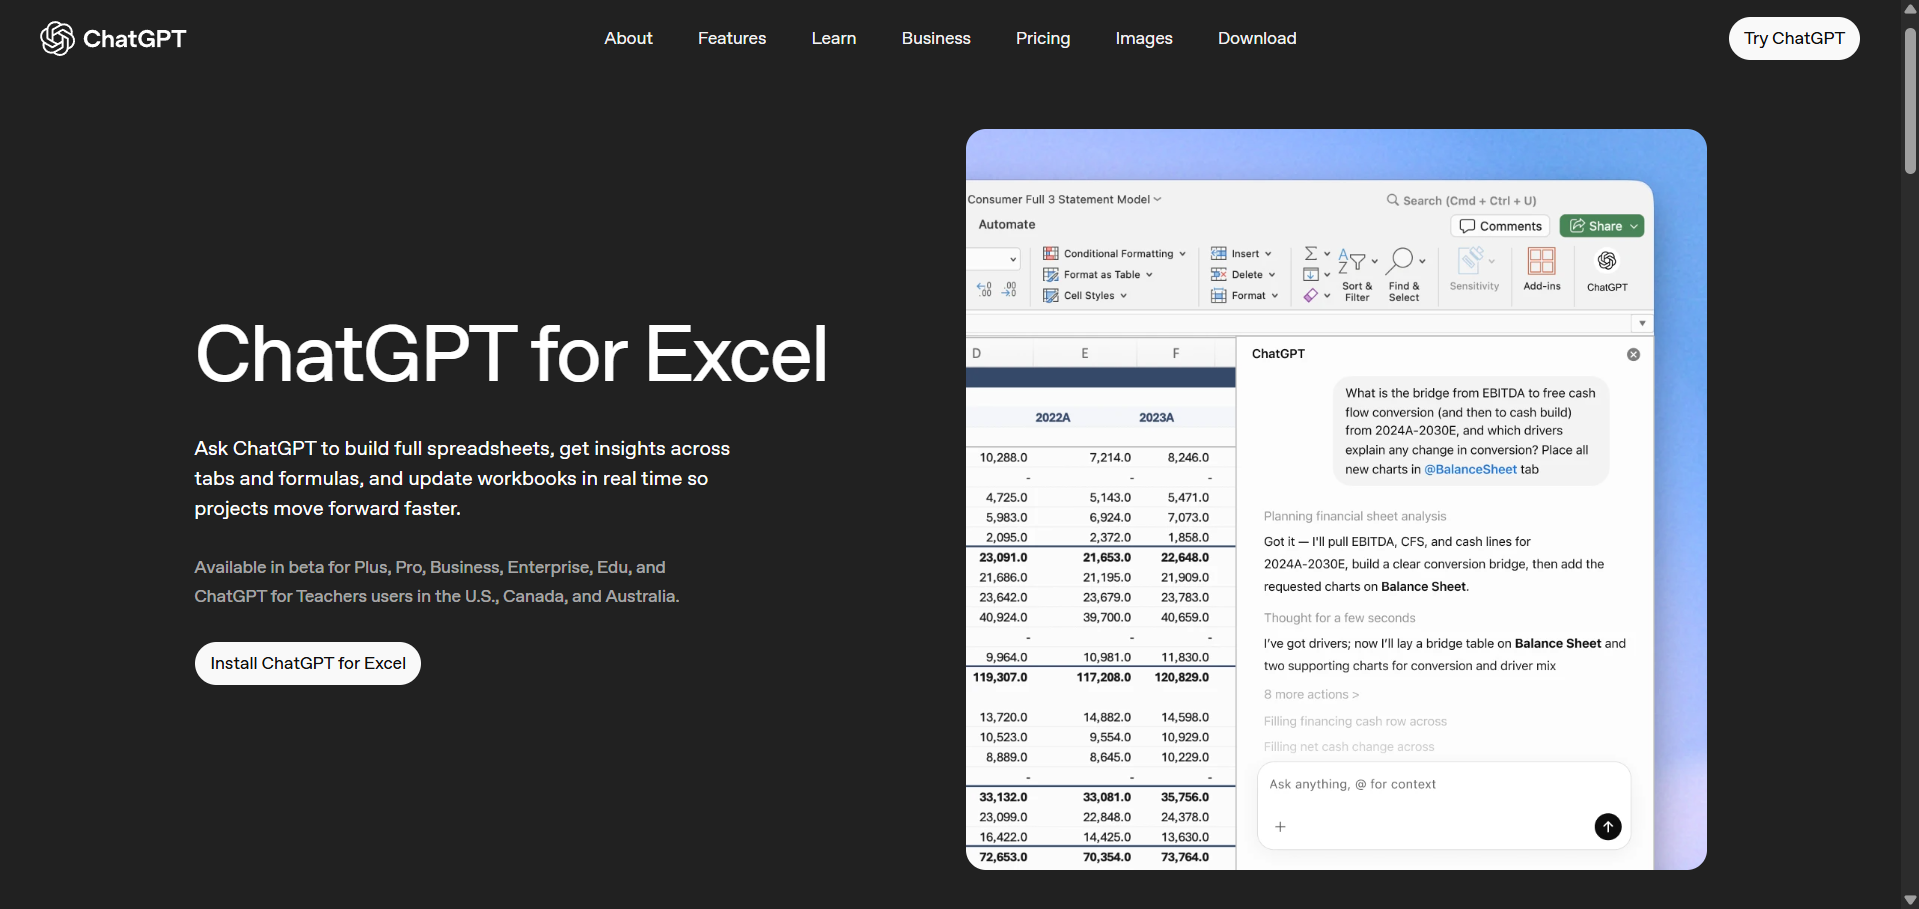Open the @BalanceSheet tab link

(x=1469, y=469)
